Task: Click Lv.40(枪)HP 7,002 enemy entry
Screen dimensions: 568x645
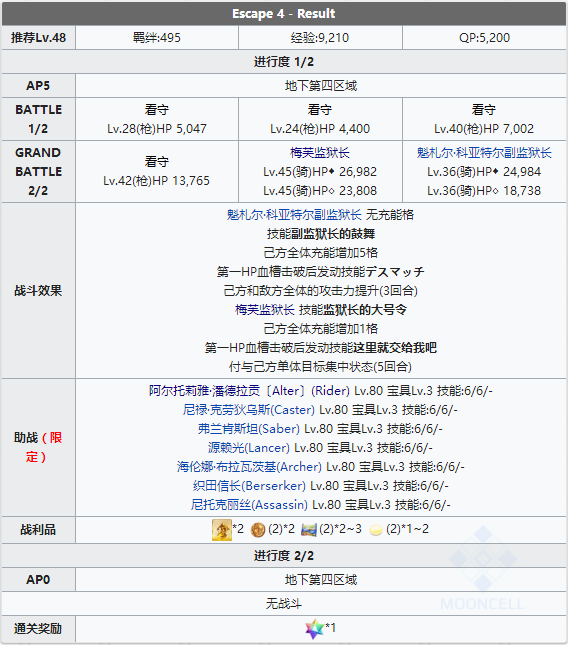Action: pyautogui.click(x=484, y=129)
